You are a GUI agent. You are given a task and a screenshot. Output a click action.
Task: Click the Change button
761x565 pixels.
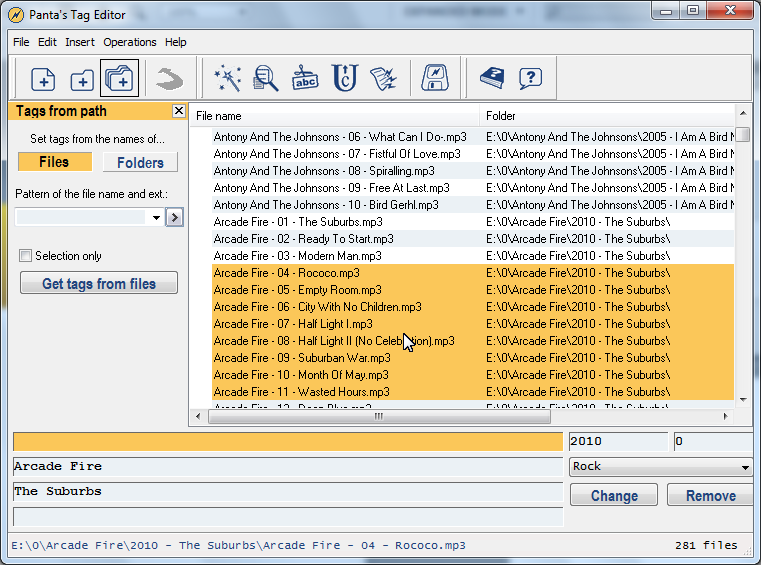tap(614, 495)
